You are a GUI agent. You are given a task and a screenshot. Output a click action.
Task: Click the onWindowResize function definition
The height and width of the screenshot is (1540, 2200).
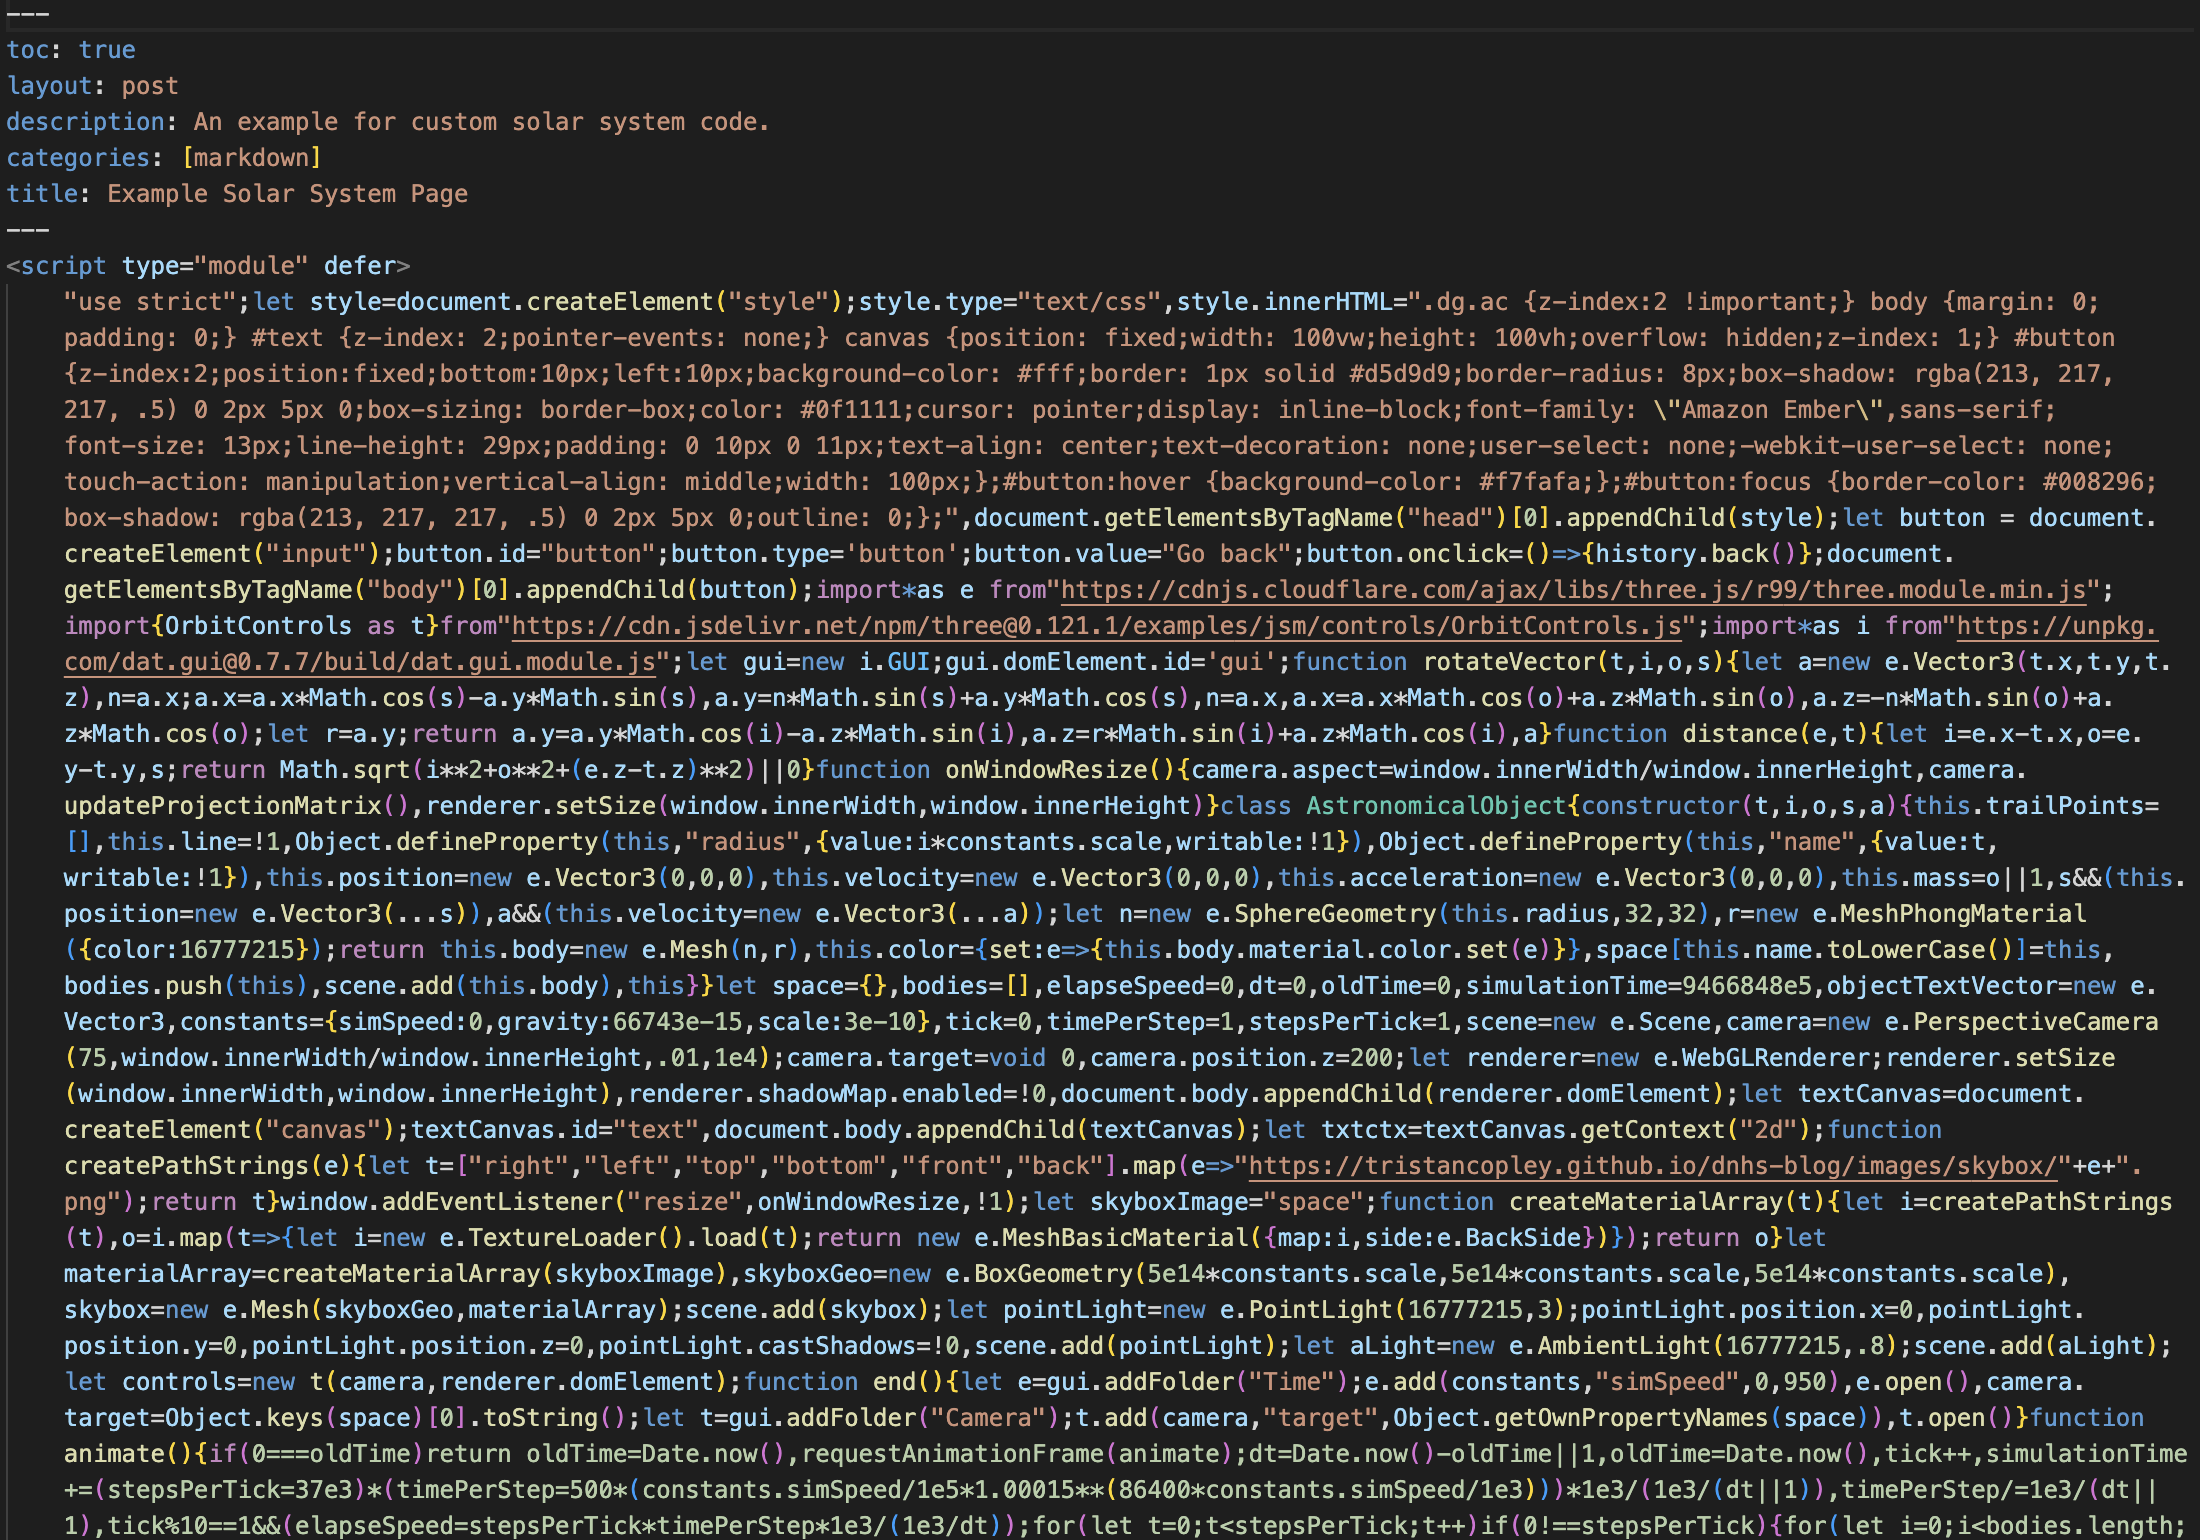[x=1046, y=770]
